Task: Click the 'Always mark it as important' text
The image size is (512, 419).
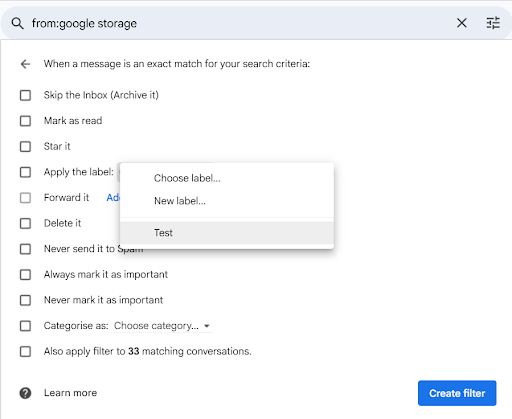Action: 106,275
